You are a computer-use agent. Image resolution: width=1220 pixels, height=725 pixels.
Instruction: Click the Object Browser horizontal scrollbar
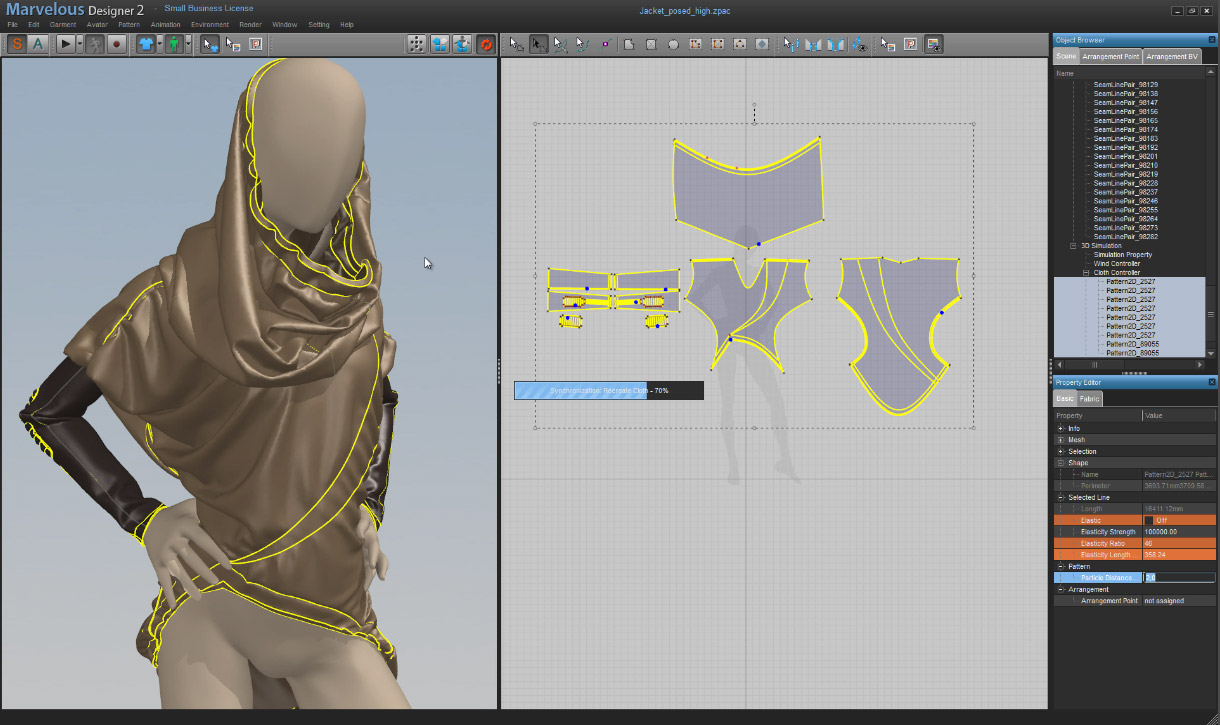coord(1130,364)
